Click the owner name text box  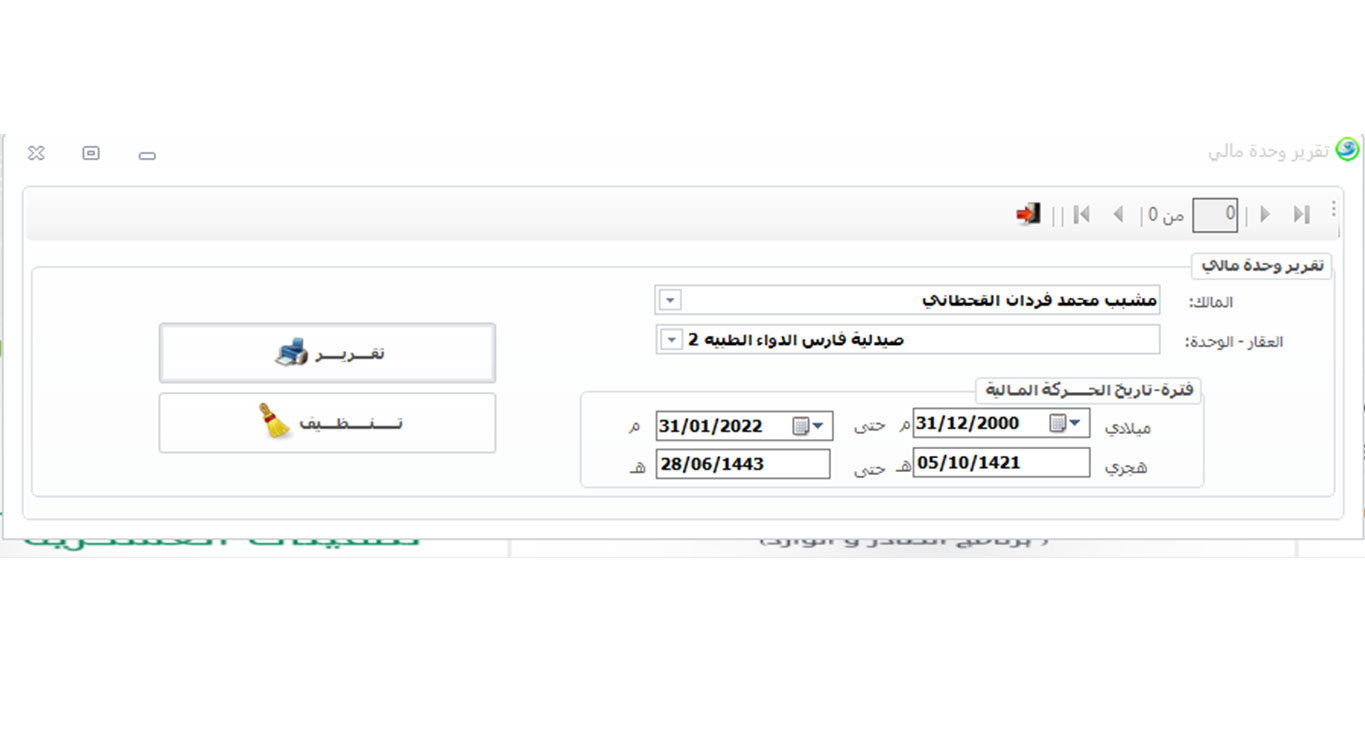point(920,300)
